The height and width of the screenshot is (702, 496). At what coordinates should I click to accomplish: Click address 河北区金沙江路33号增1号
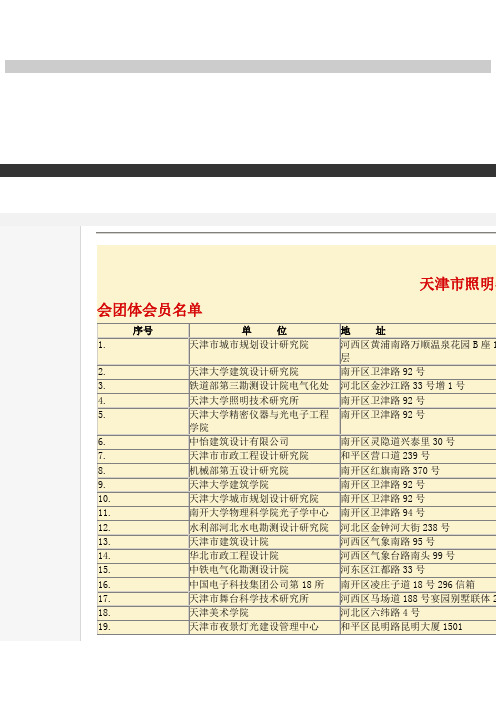[x=403, y=386]
